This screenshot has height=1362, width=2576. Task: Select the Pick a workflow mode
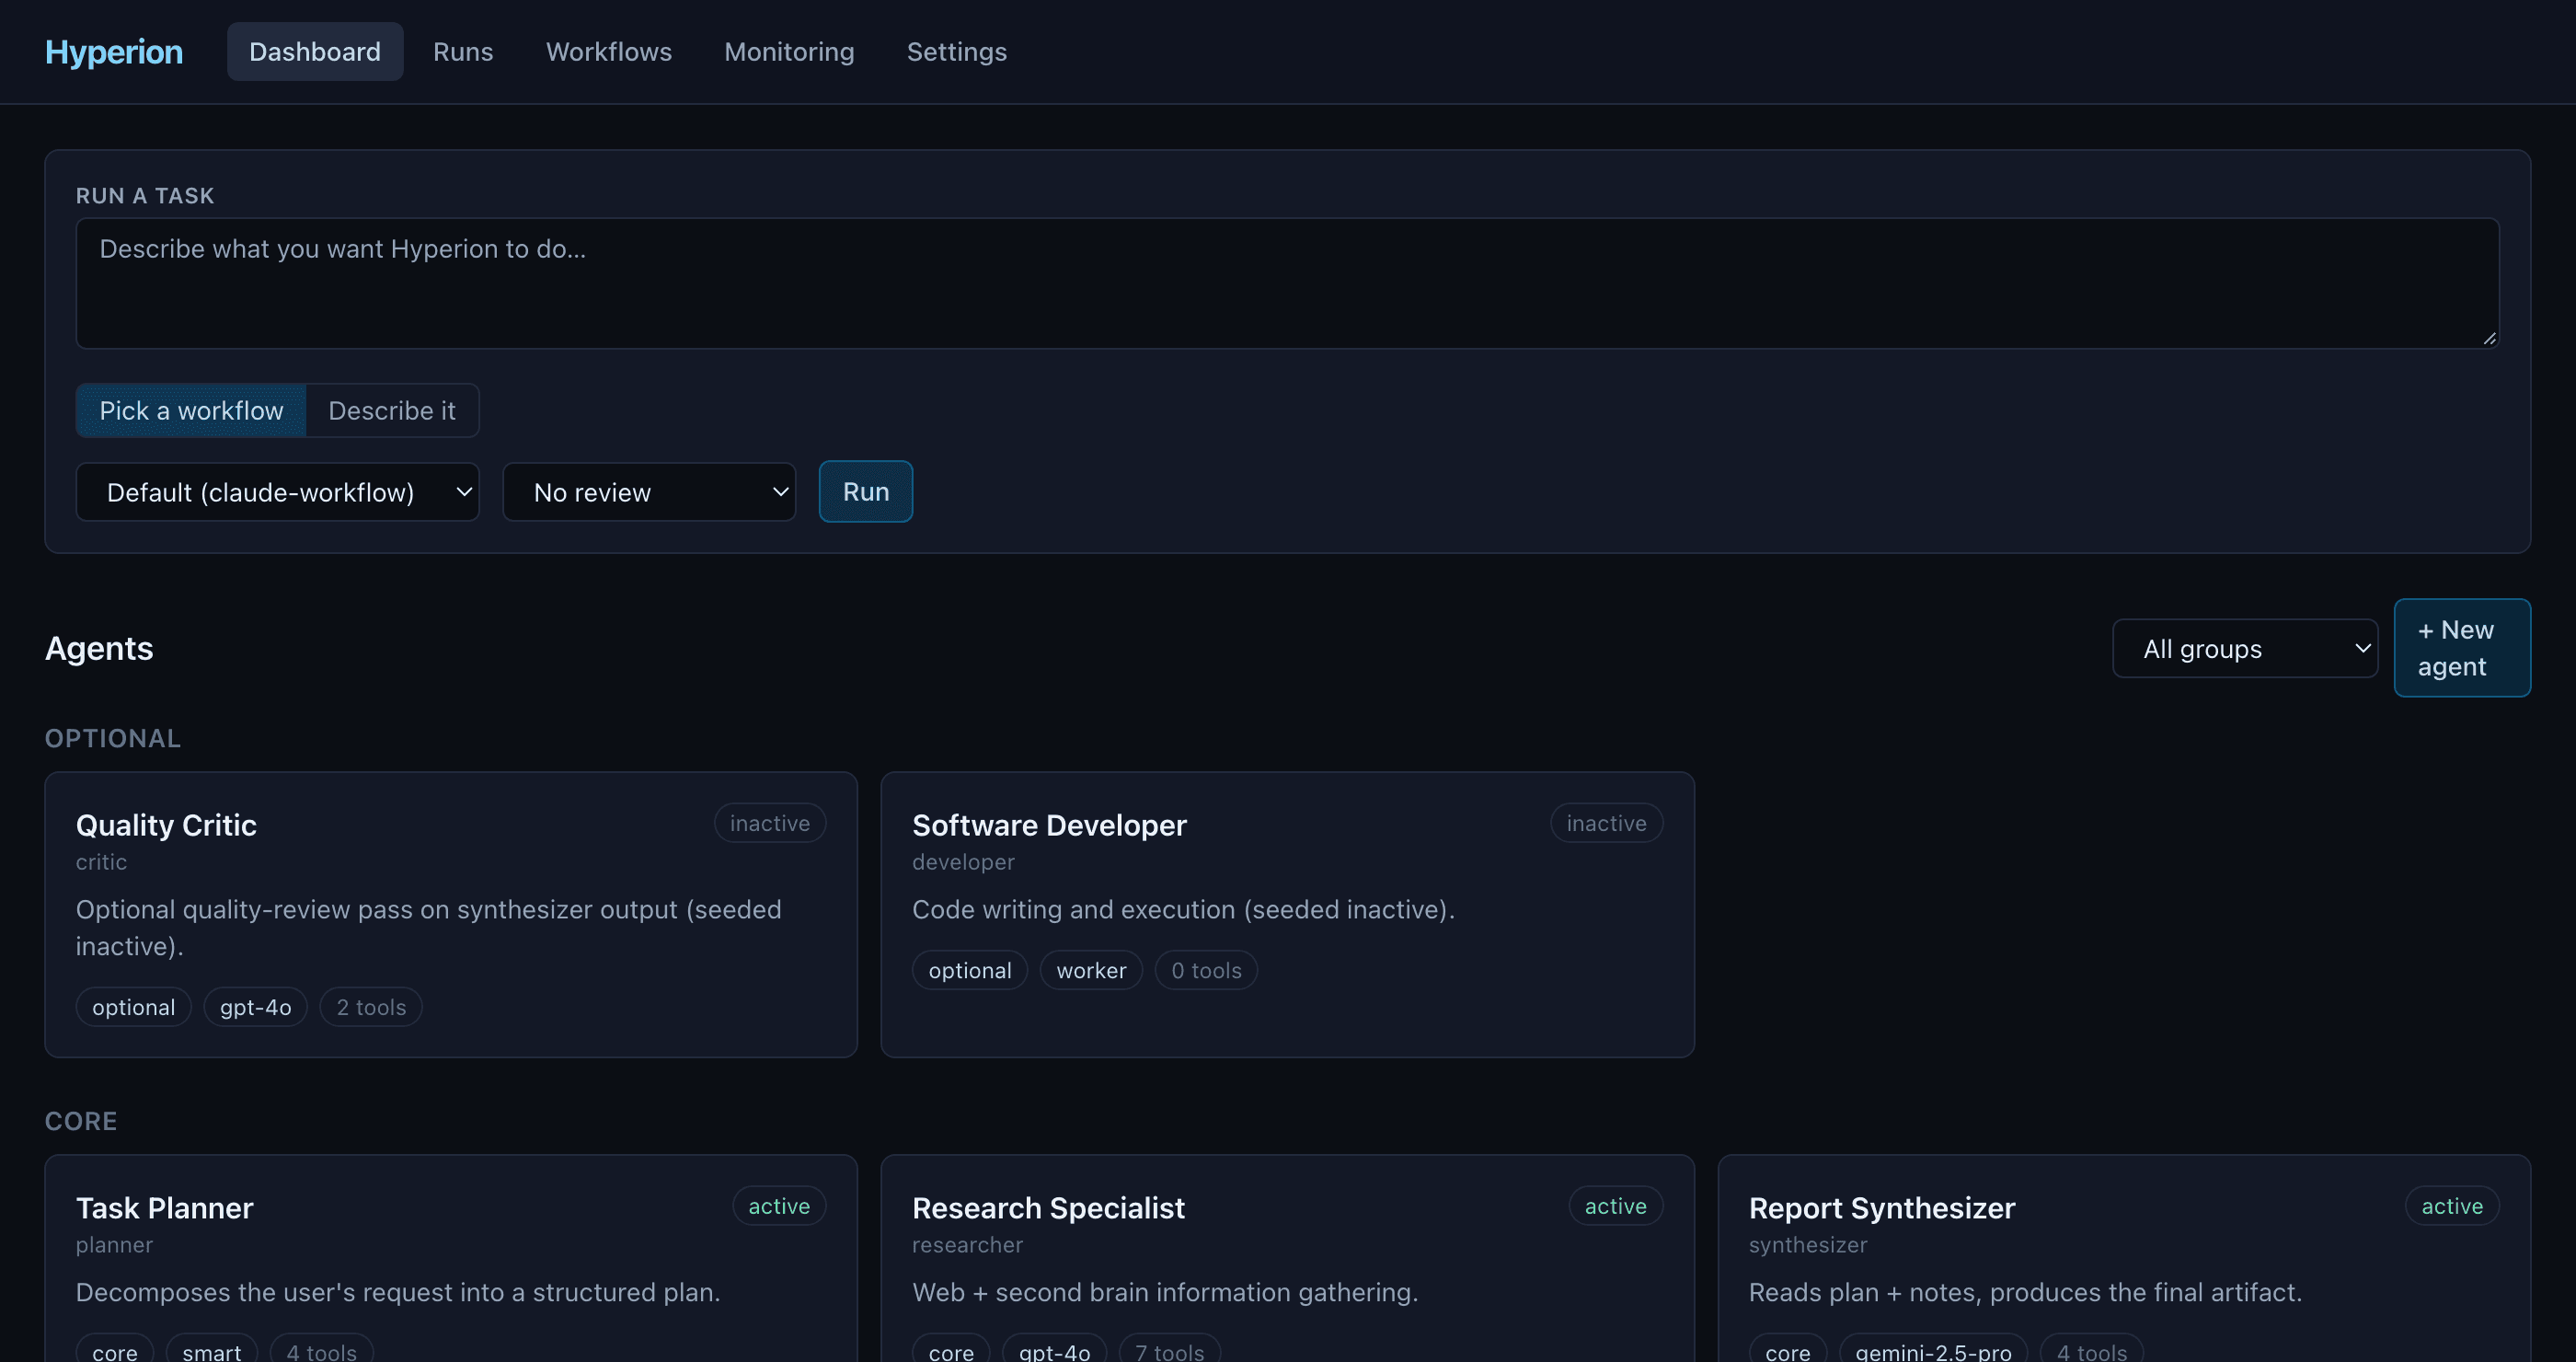pos(191,411)
